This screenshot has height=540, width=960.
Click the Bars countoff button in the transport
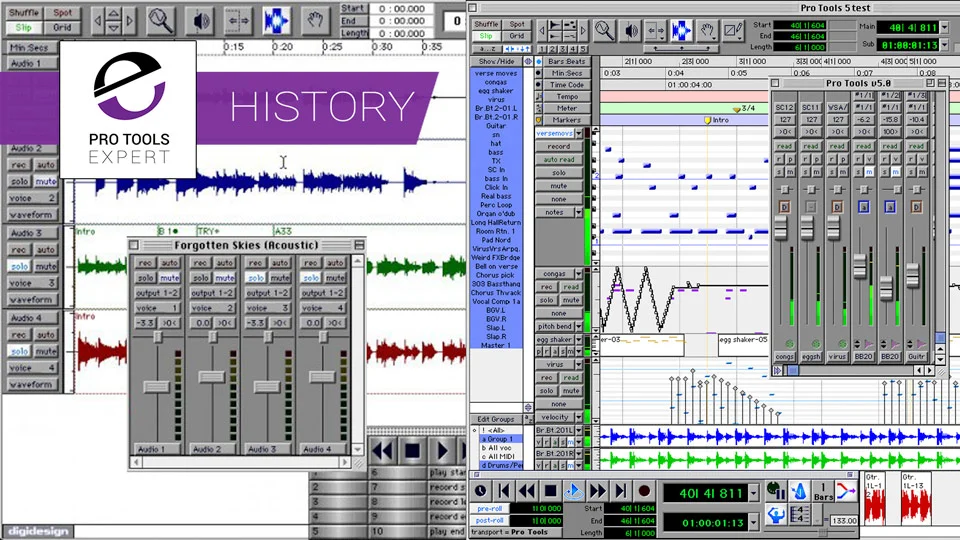click(823, 491)
